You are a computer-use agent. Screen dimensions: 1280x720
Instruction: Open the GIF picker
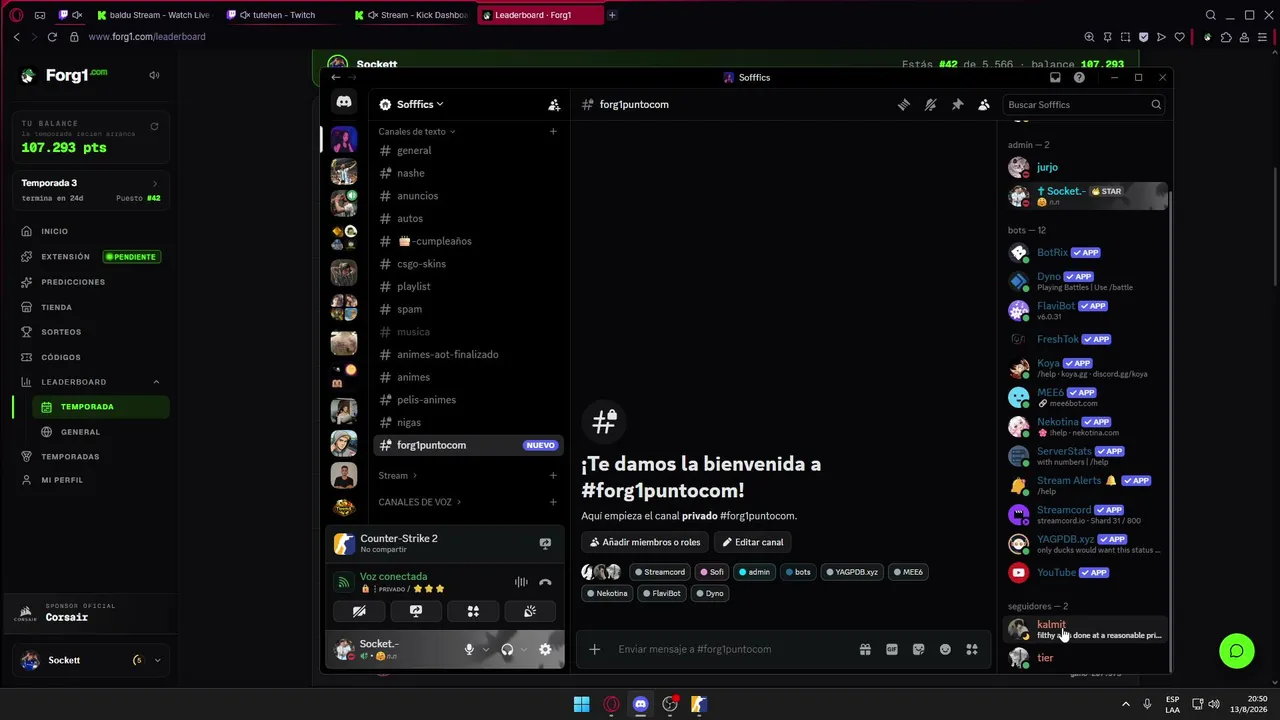point(892,649)
